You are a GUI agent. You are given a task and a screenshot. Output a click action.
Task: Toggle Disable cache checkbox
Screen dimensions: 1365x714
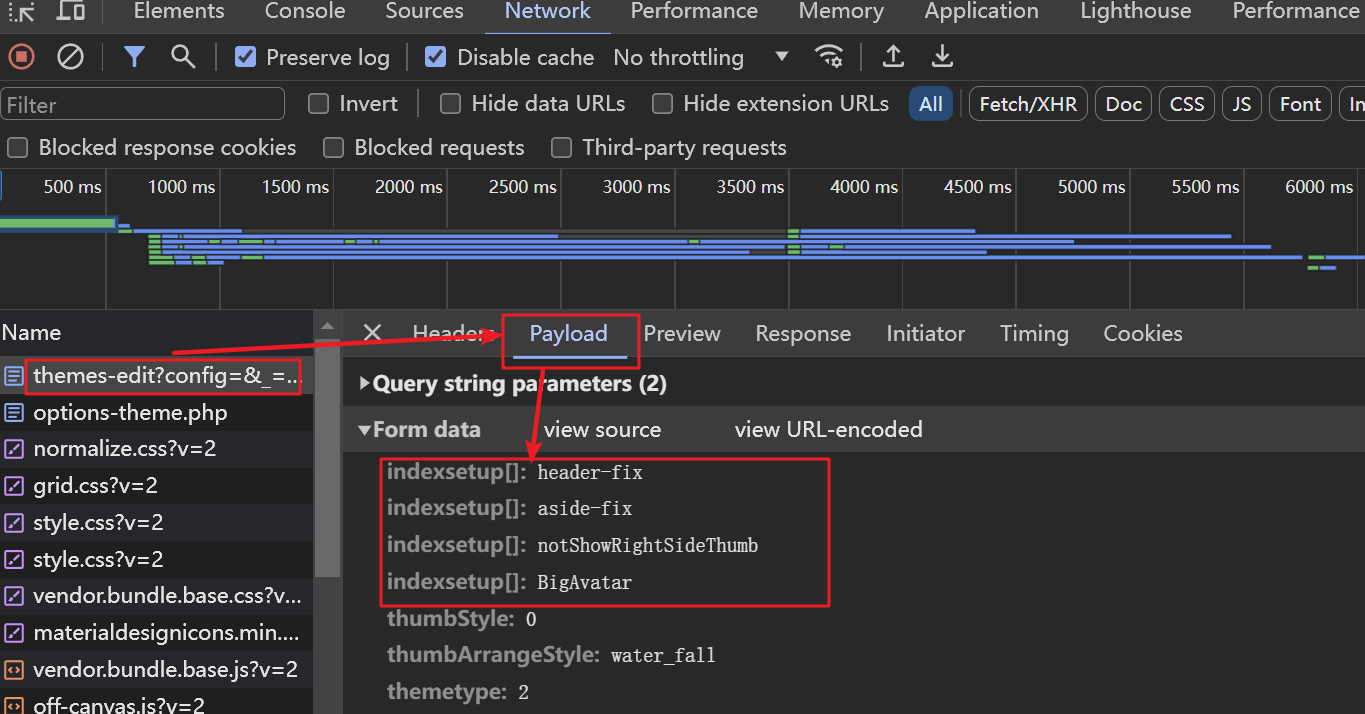pos(435,57)
